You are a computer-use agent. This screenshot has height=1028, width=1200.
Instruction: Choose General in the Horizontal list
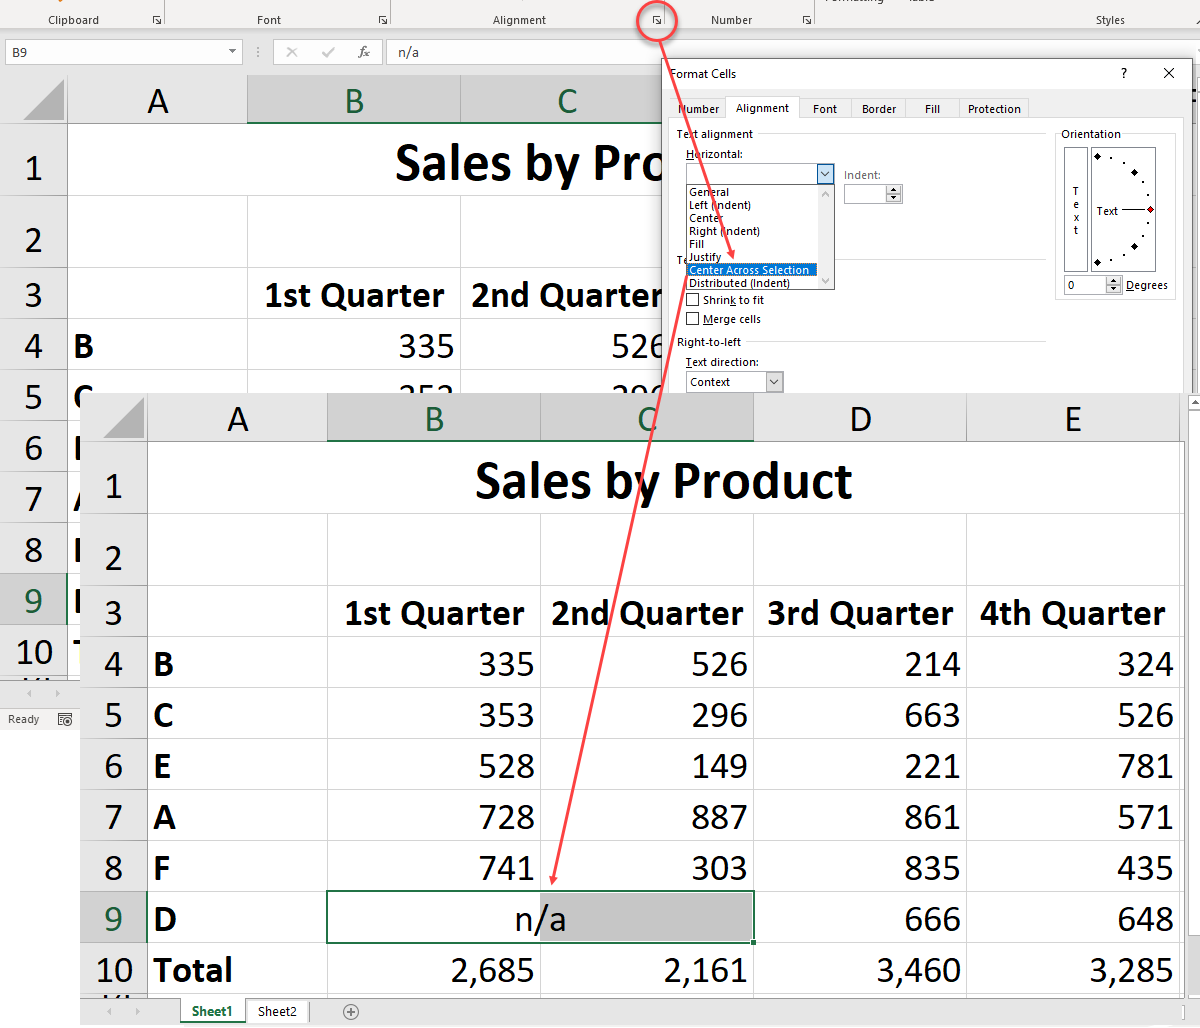click(x=752, y=192)
